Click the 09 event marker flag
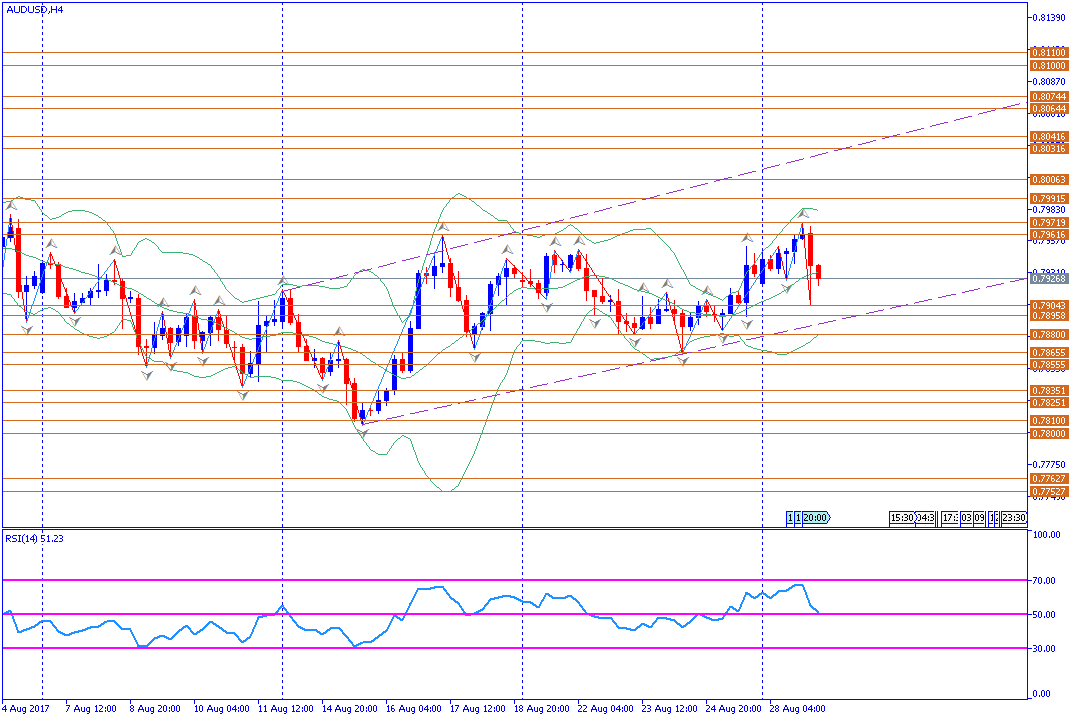 click(x=980, y=517)
